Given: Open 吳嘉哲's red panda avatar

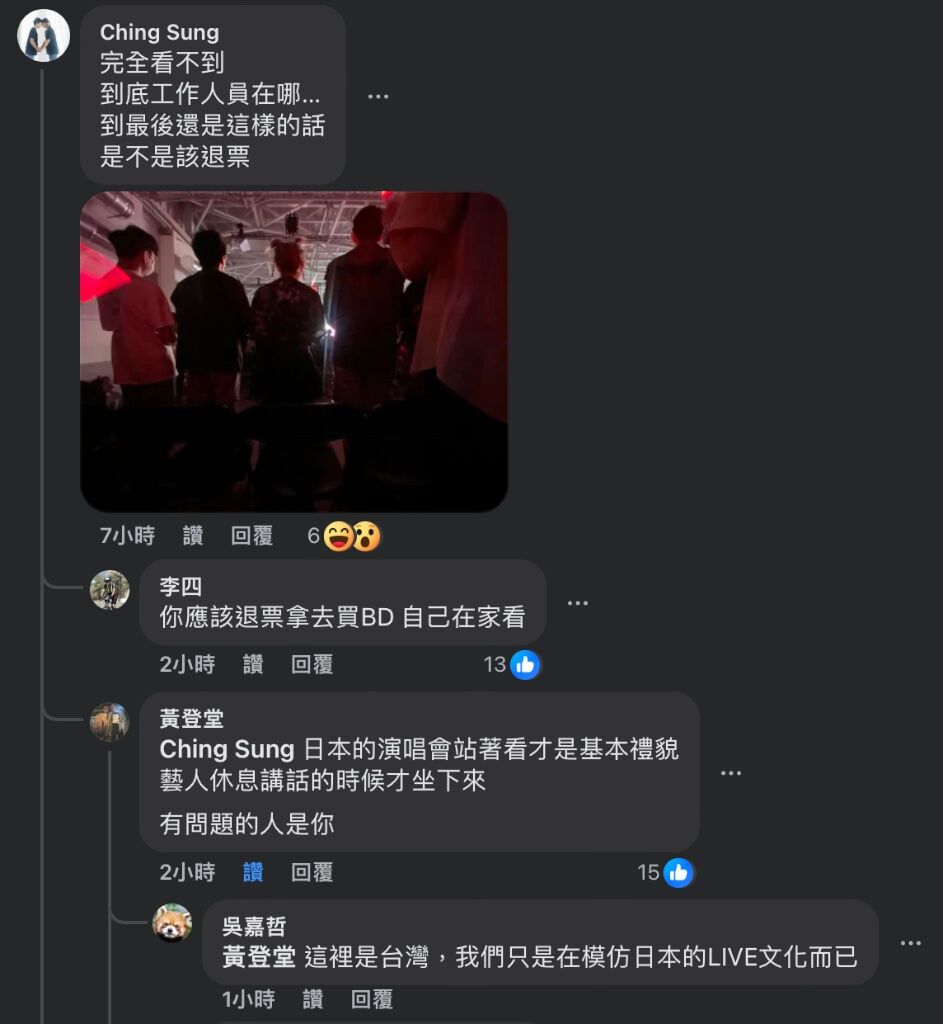Looking at the screenshot, I should (x=172, y=923).
